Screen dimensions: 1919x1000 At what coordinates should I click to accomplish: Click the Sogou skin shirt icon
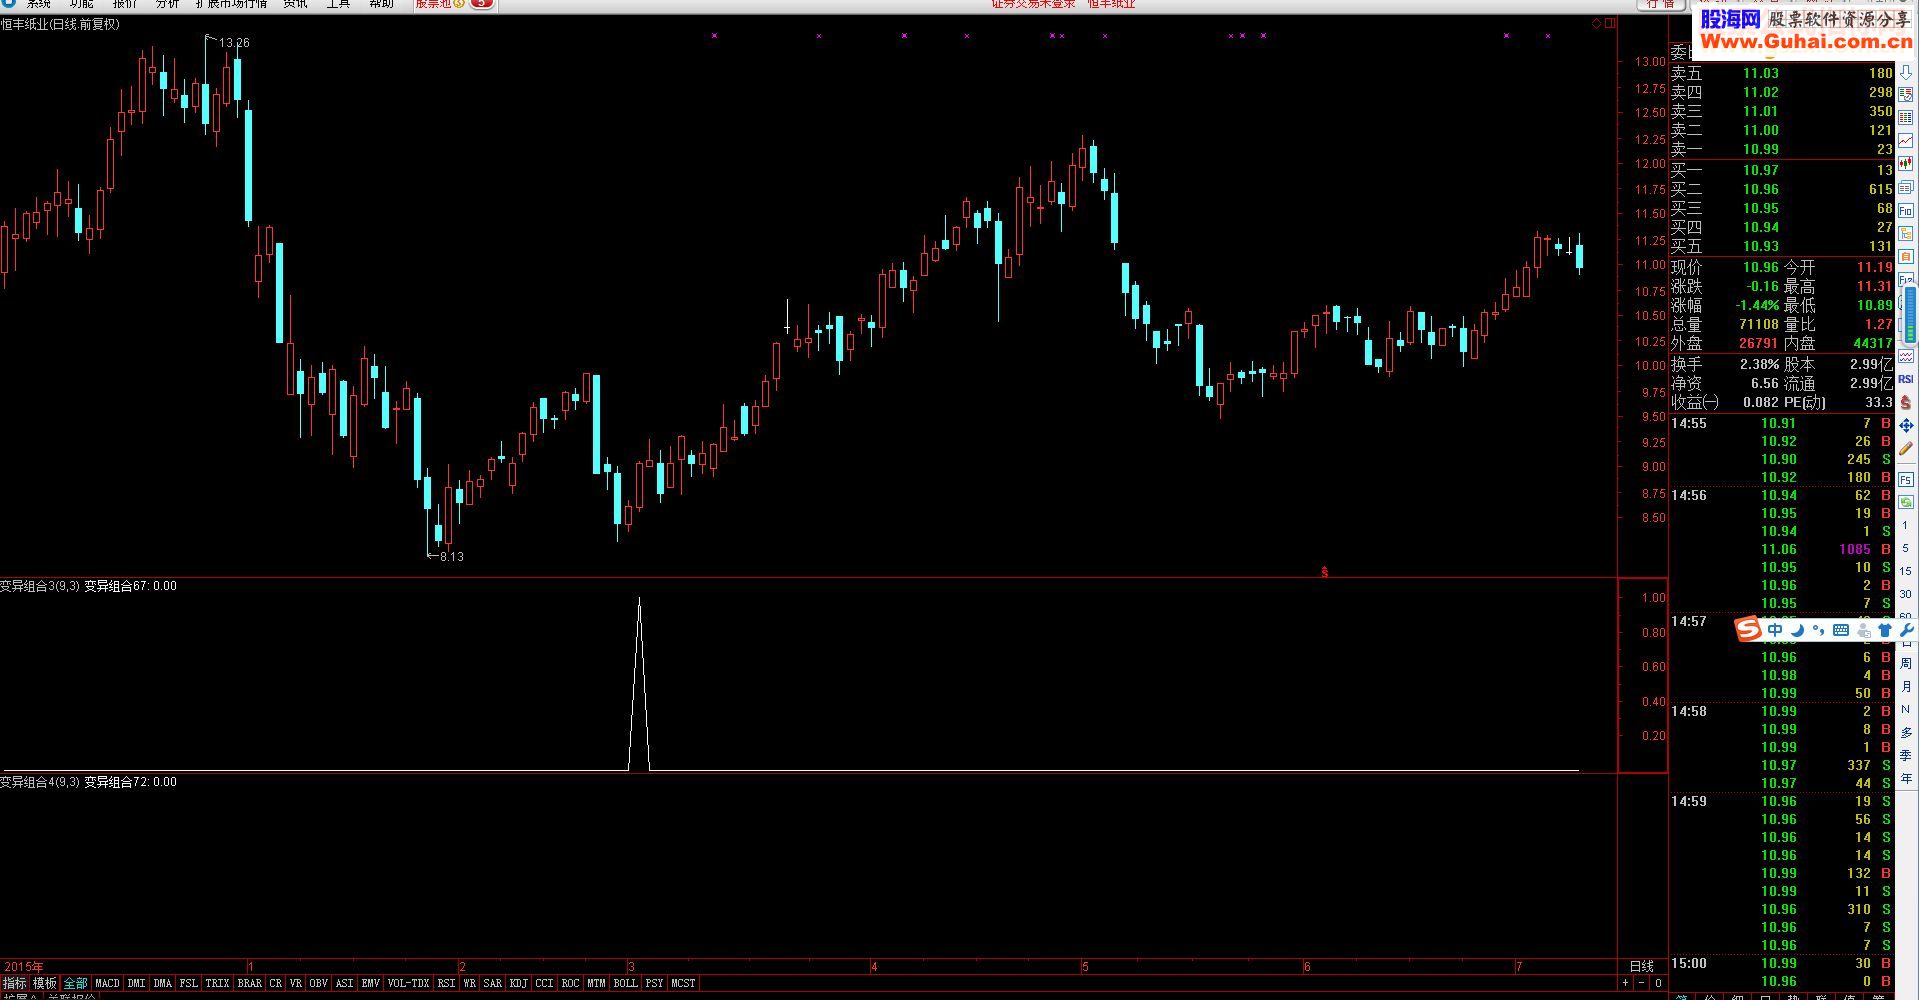1885,630
